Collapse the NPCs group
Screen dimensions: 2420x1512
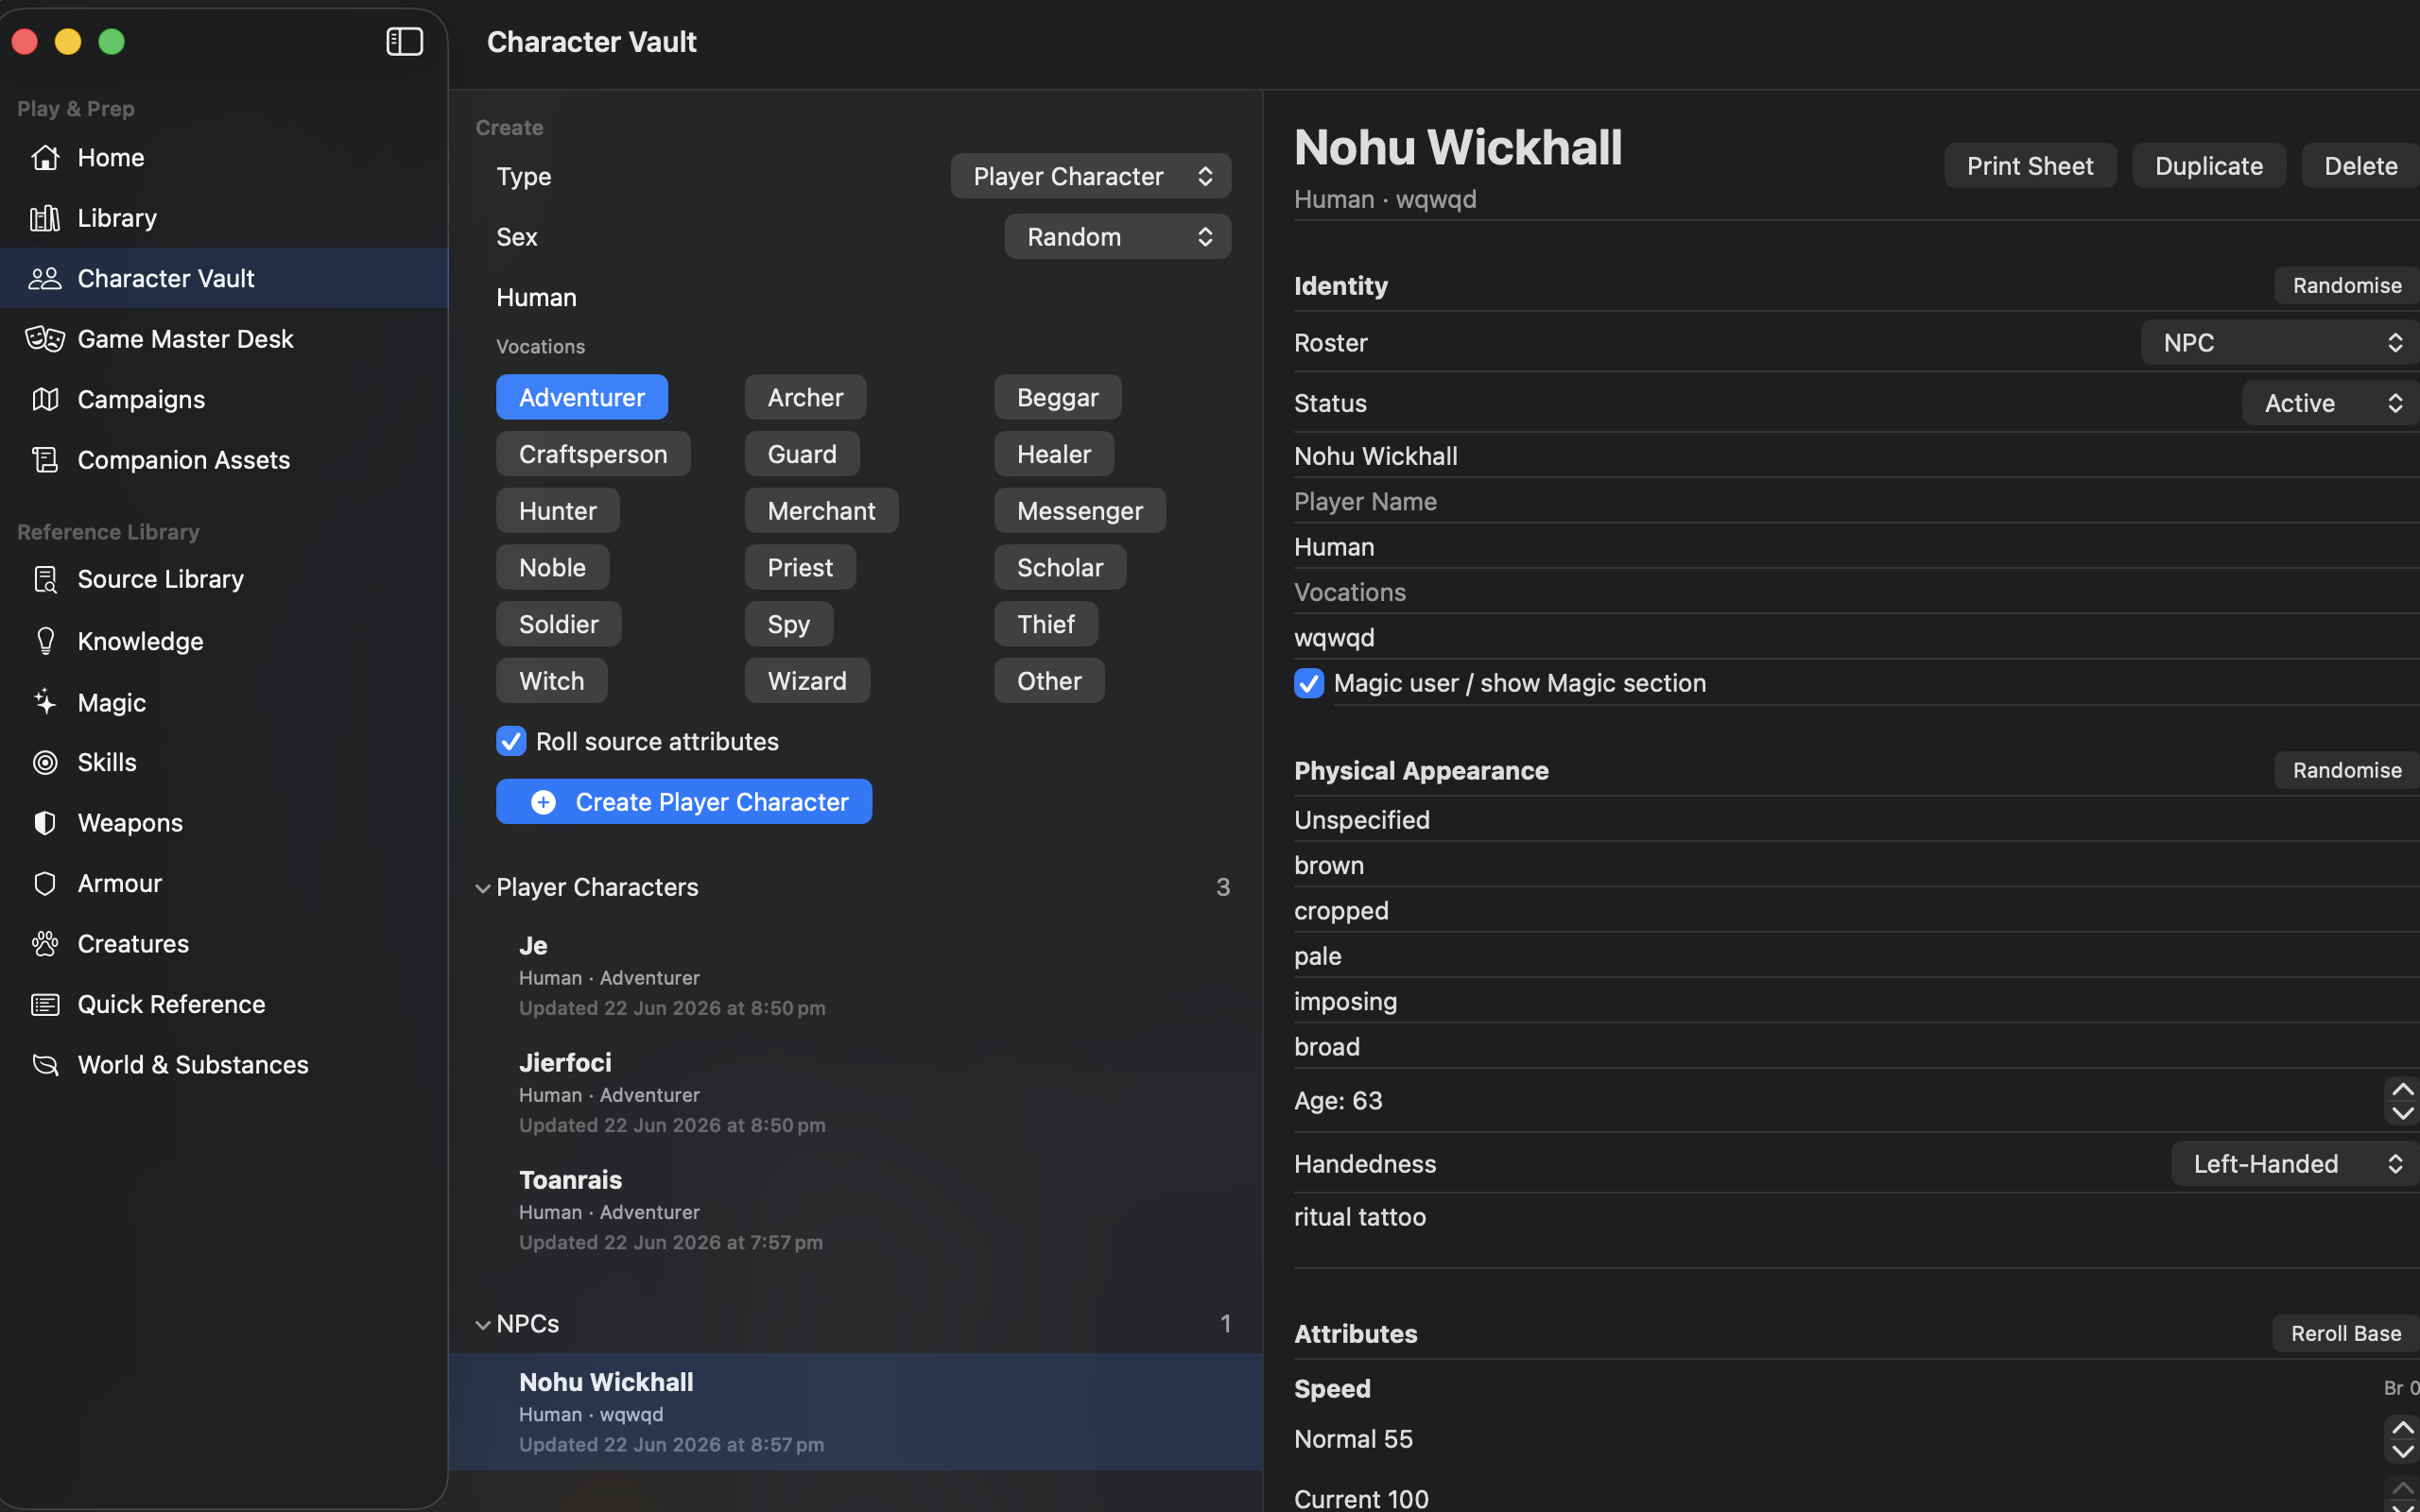pyautogui.click(x=483, y=1324)
